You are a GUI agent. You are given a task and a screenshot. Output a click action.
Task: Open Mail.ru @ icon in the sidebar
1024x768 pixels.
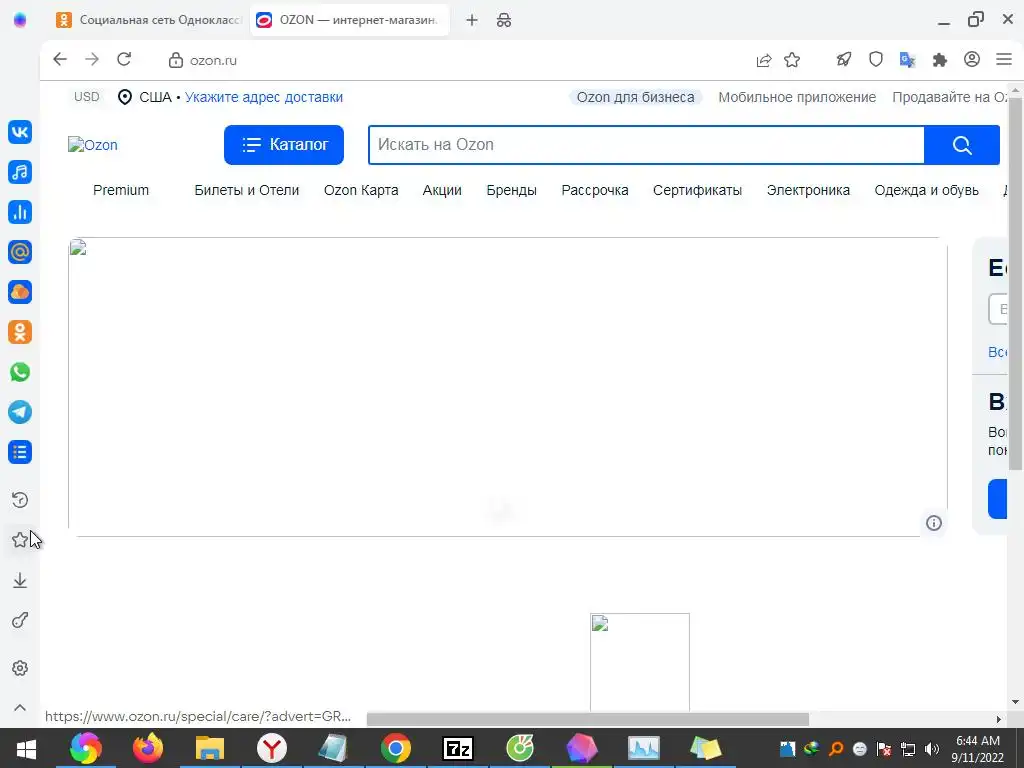20,252
